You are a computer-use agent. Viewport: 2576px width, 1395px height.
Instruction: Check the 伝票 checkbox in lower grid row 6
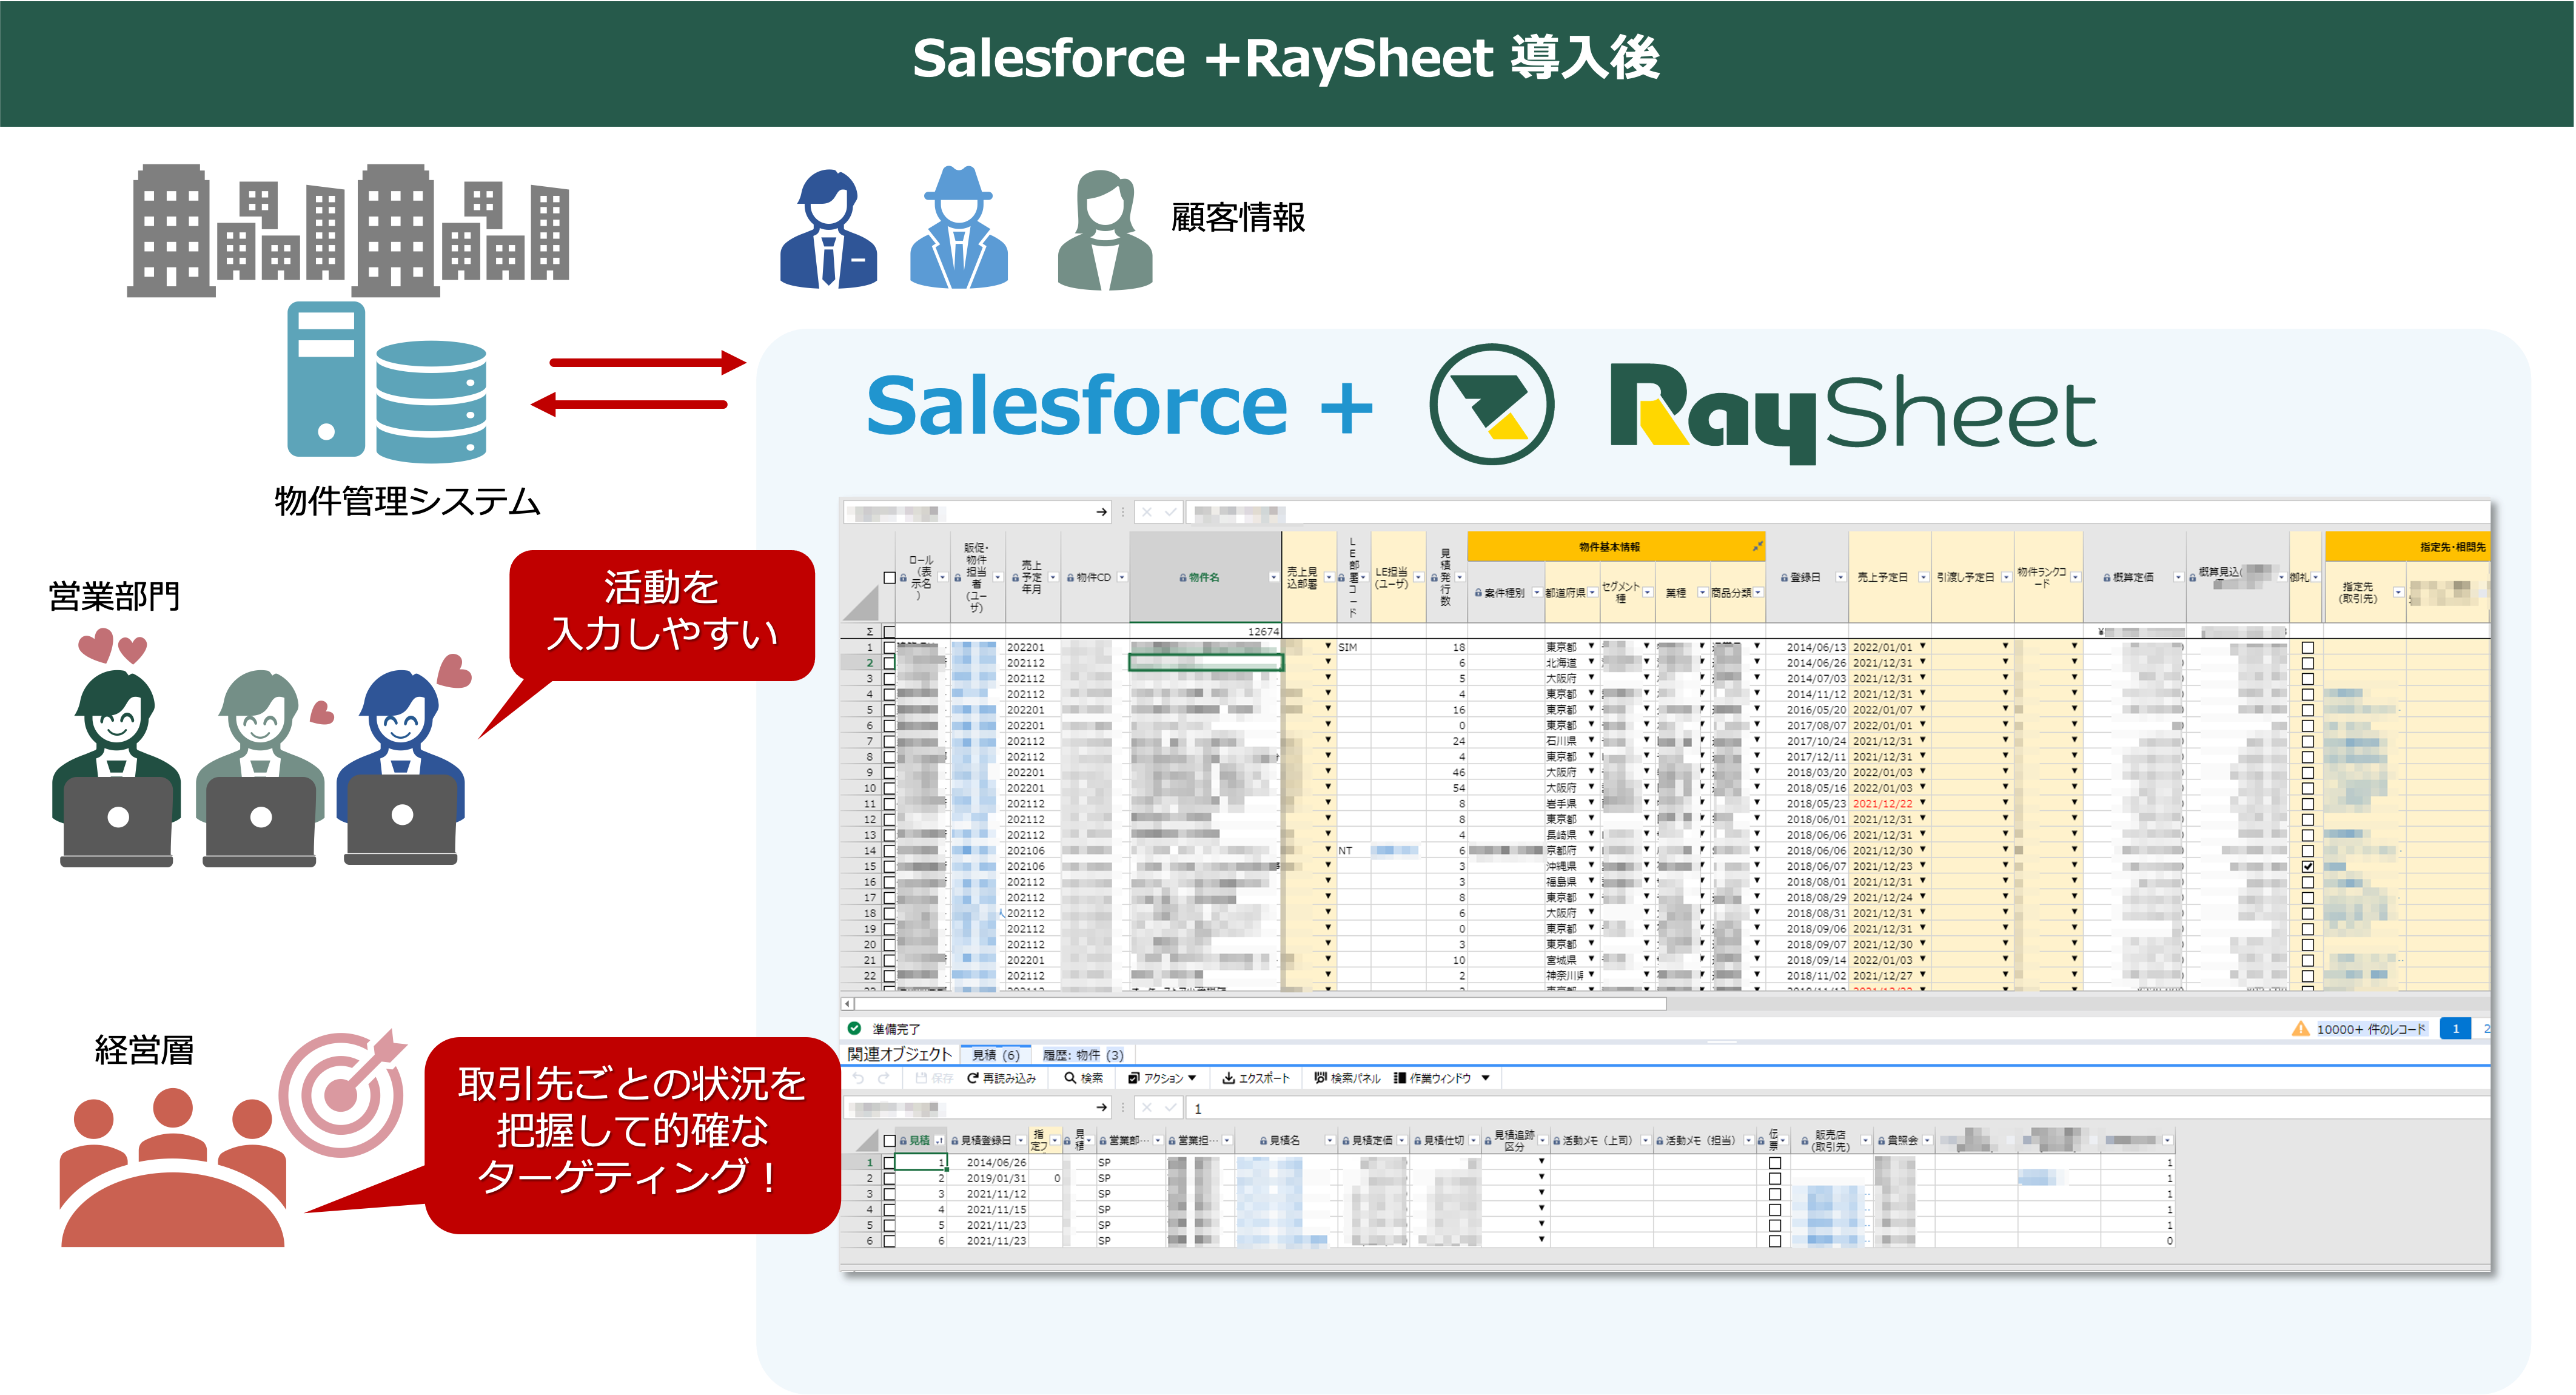(x=1774, y=1241)
